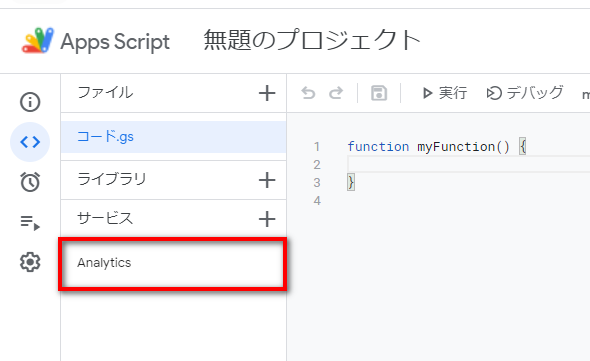Click the undo arrow in toolbar

pos(308,93)
